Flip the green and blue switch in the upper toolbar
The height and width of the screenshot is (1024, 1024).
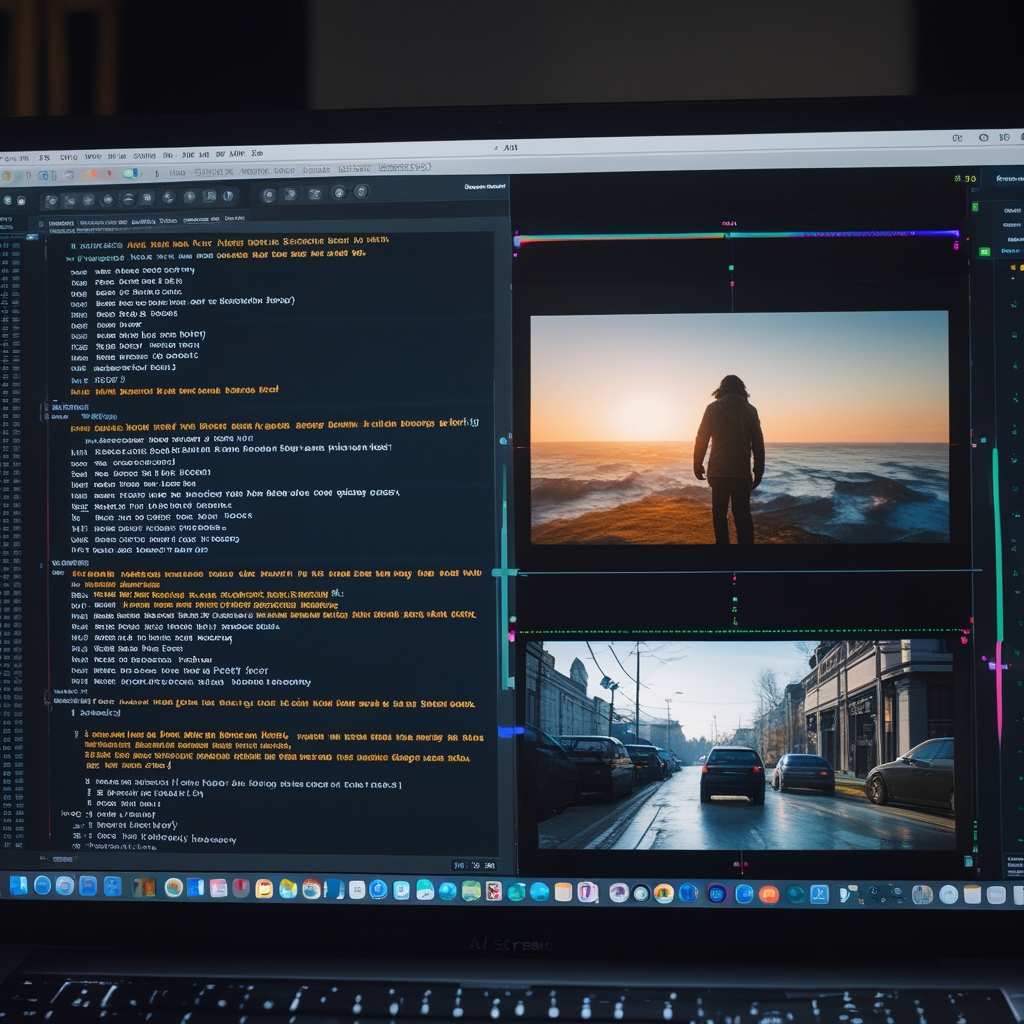(x=131, y=174)
